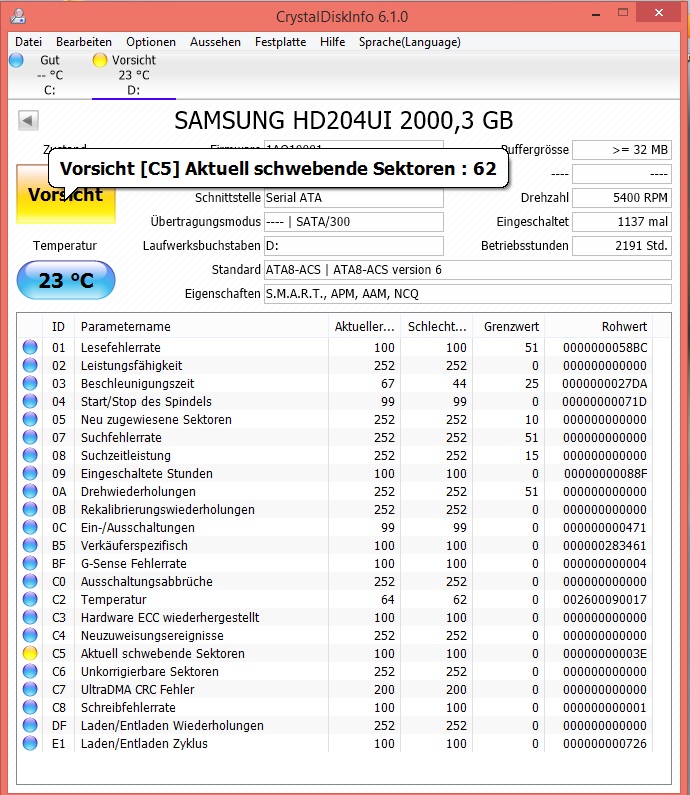Open the Bearbeiten menu
This screenshot has height=795, width=690.
pos(84,42)
